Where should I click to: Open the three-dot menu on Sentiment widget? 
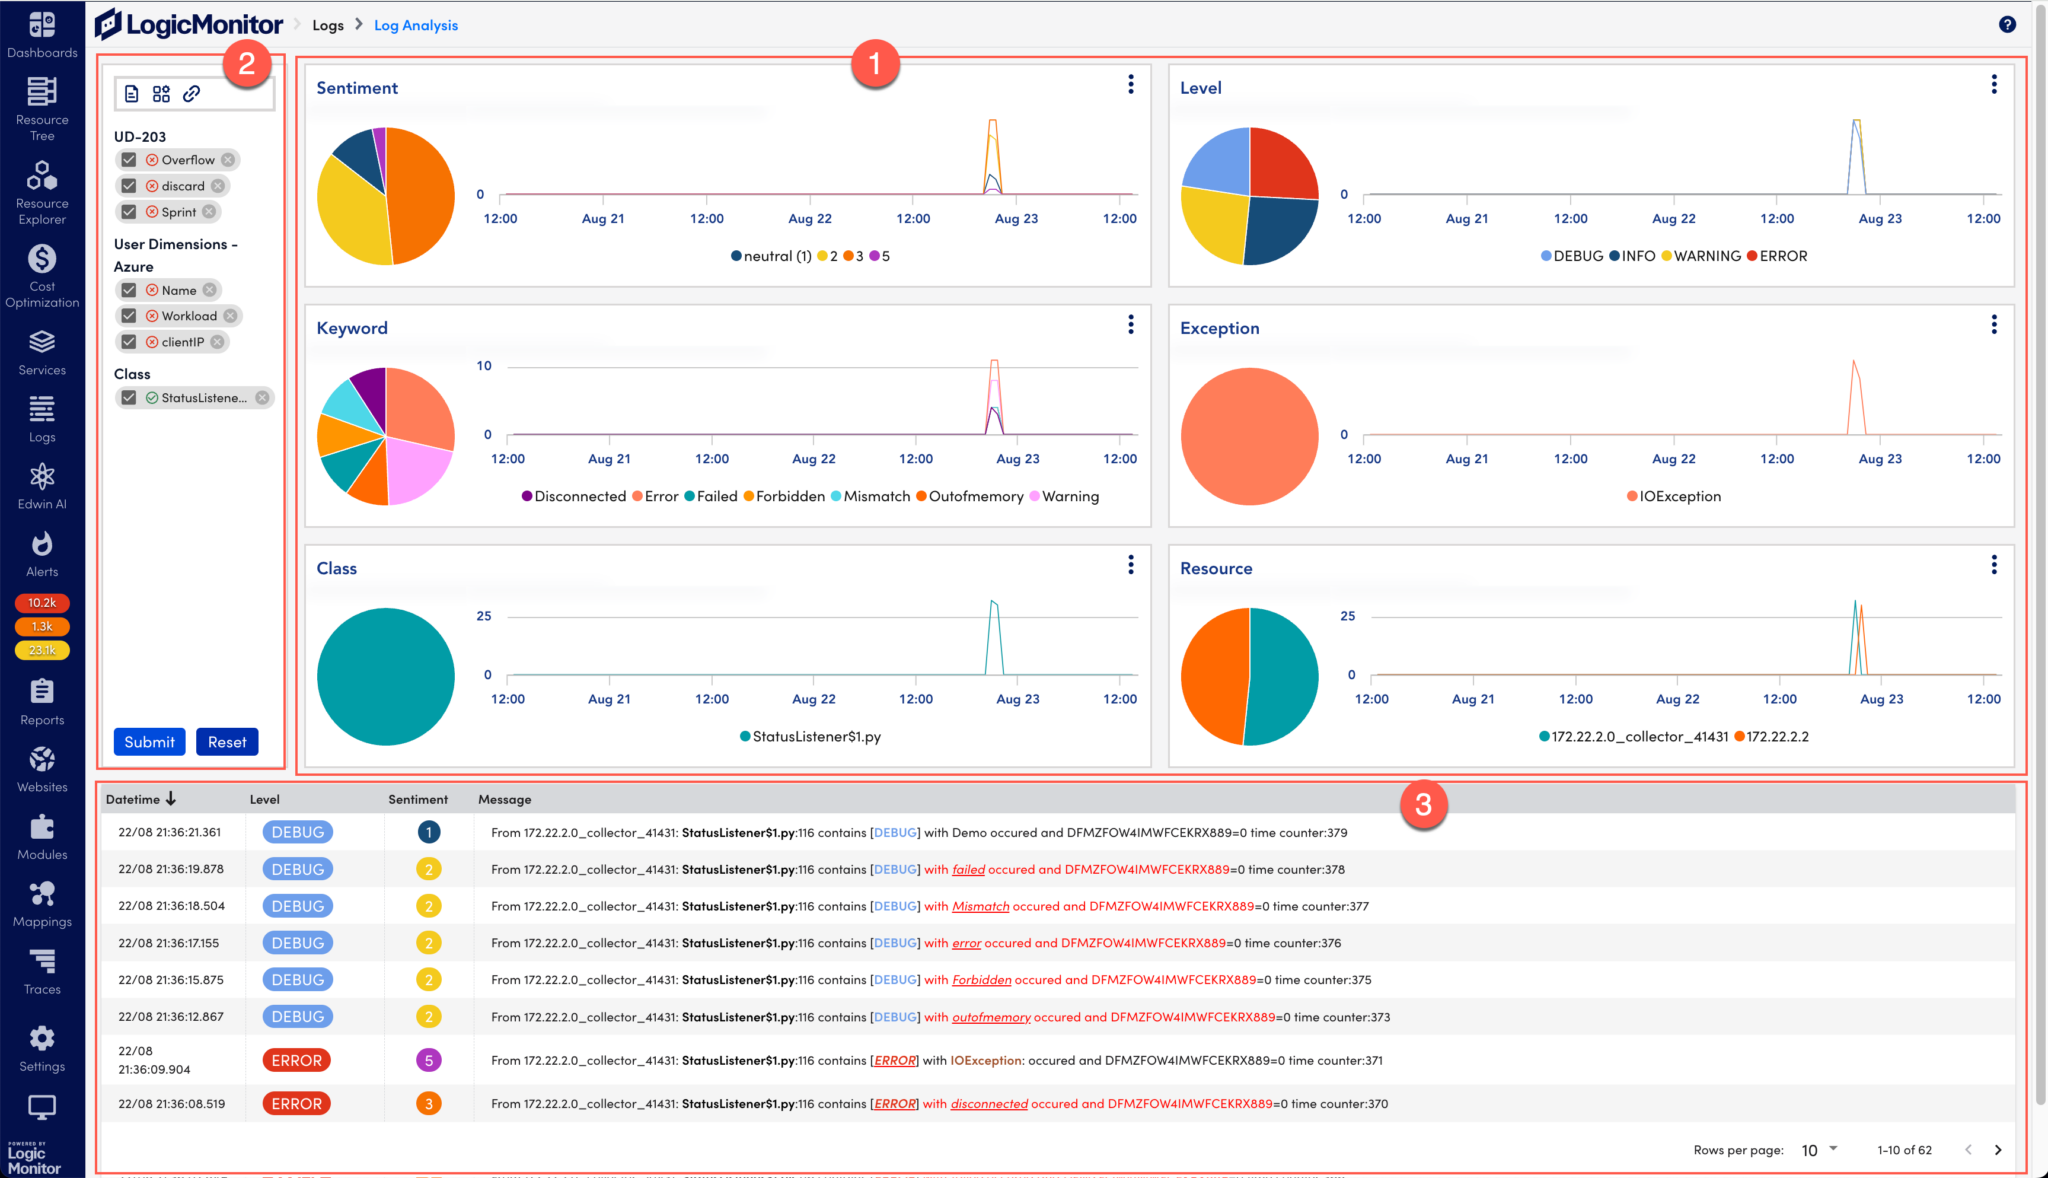1130,85
